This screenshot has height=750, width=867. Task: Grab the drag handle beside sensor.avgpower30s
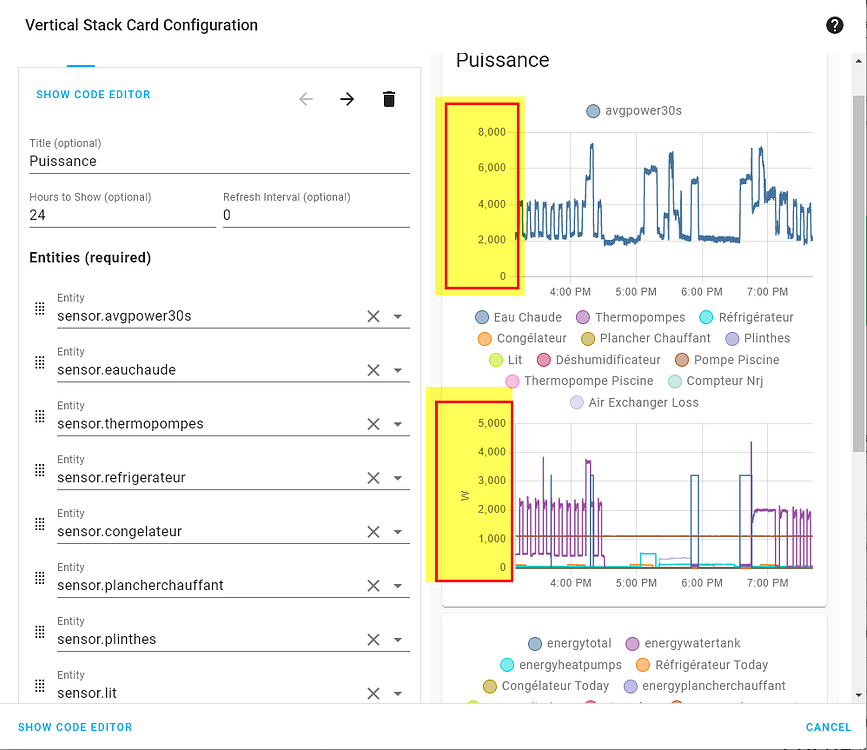tap(39, 308)
